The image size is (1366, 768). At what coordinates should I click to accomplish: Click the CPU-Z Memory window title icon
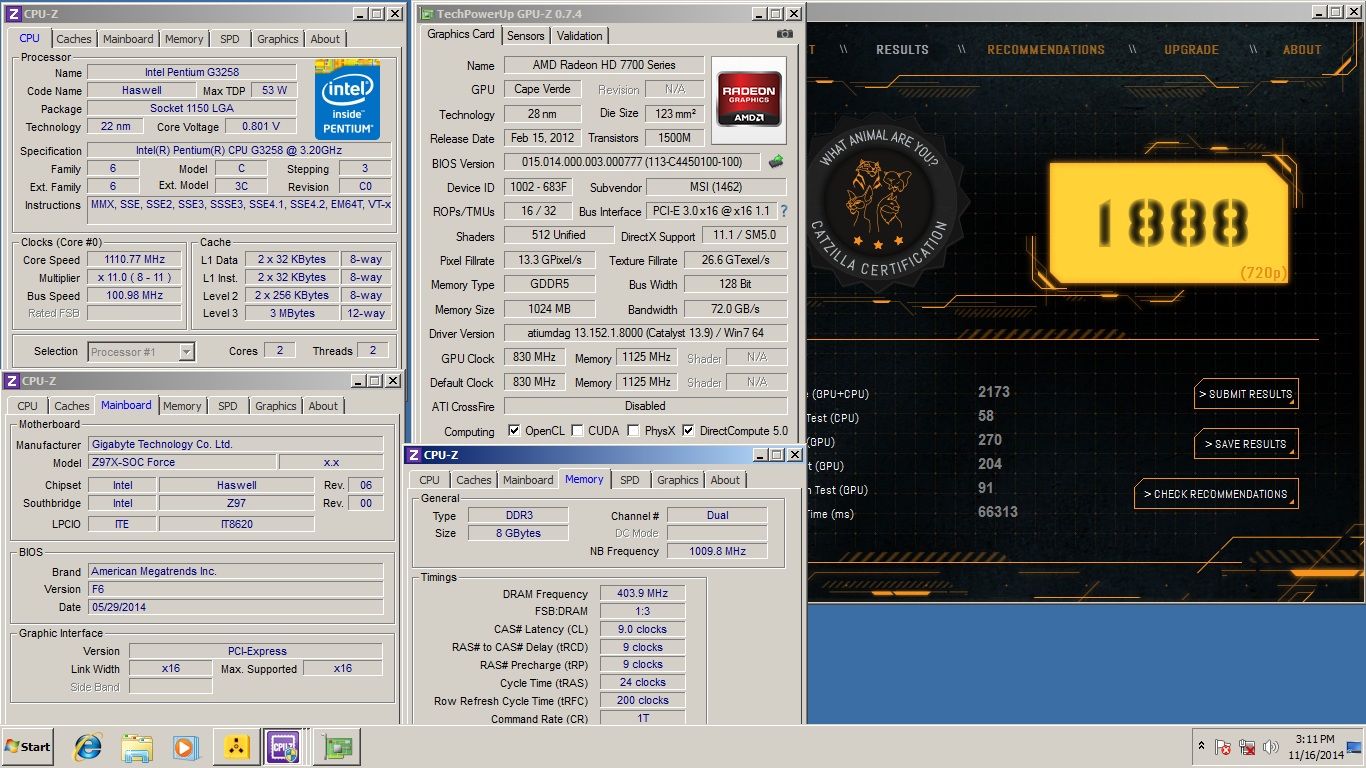(x=414, y=455)
